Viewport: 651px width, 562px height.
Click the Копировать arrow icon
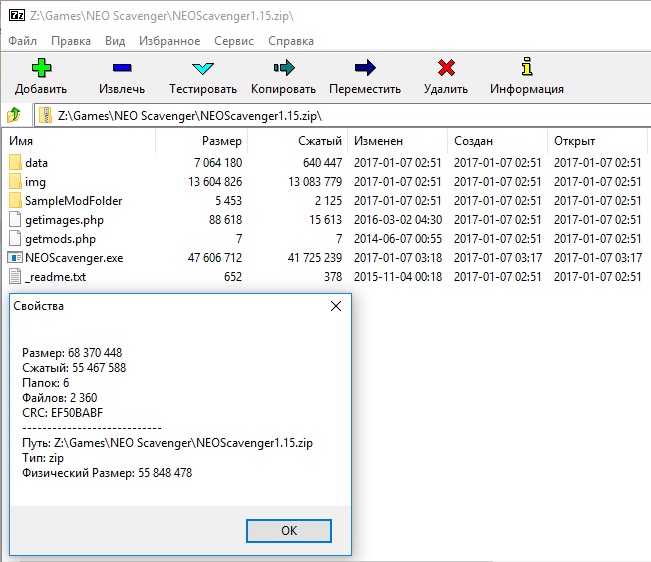pos(284,68)
